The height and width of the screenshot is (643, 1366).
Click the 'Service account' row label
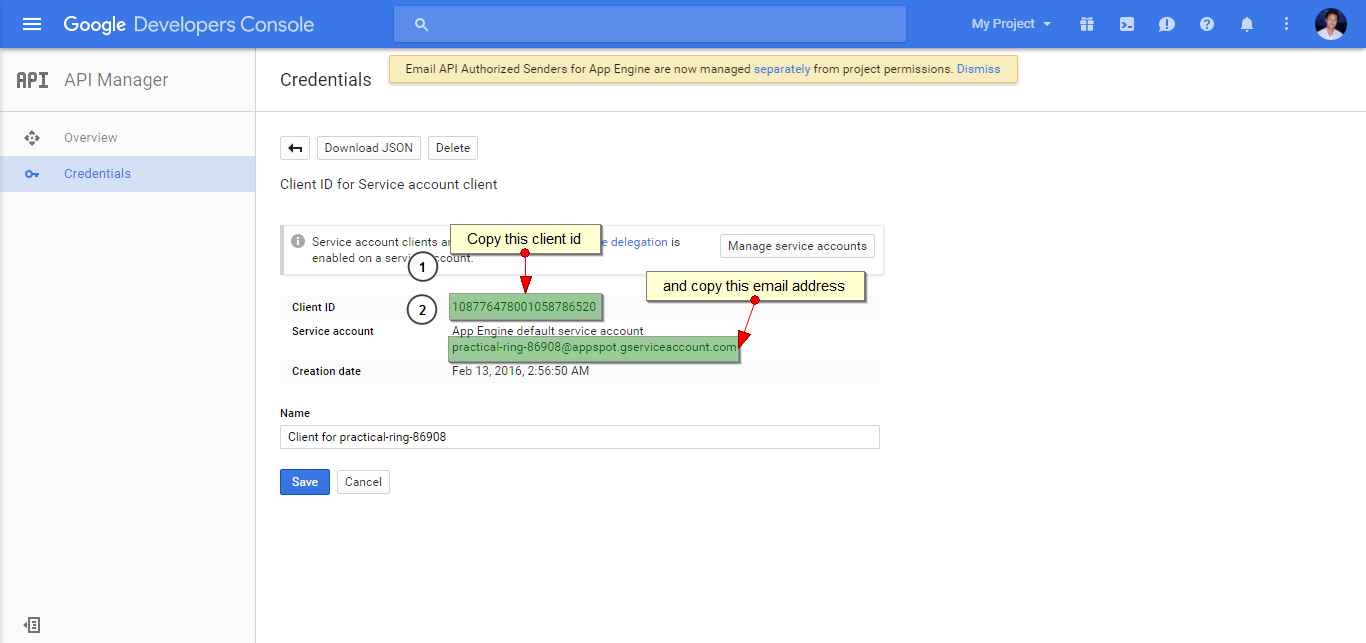[333, 331]
